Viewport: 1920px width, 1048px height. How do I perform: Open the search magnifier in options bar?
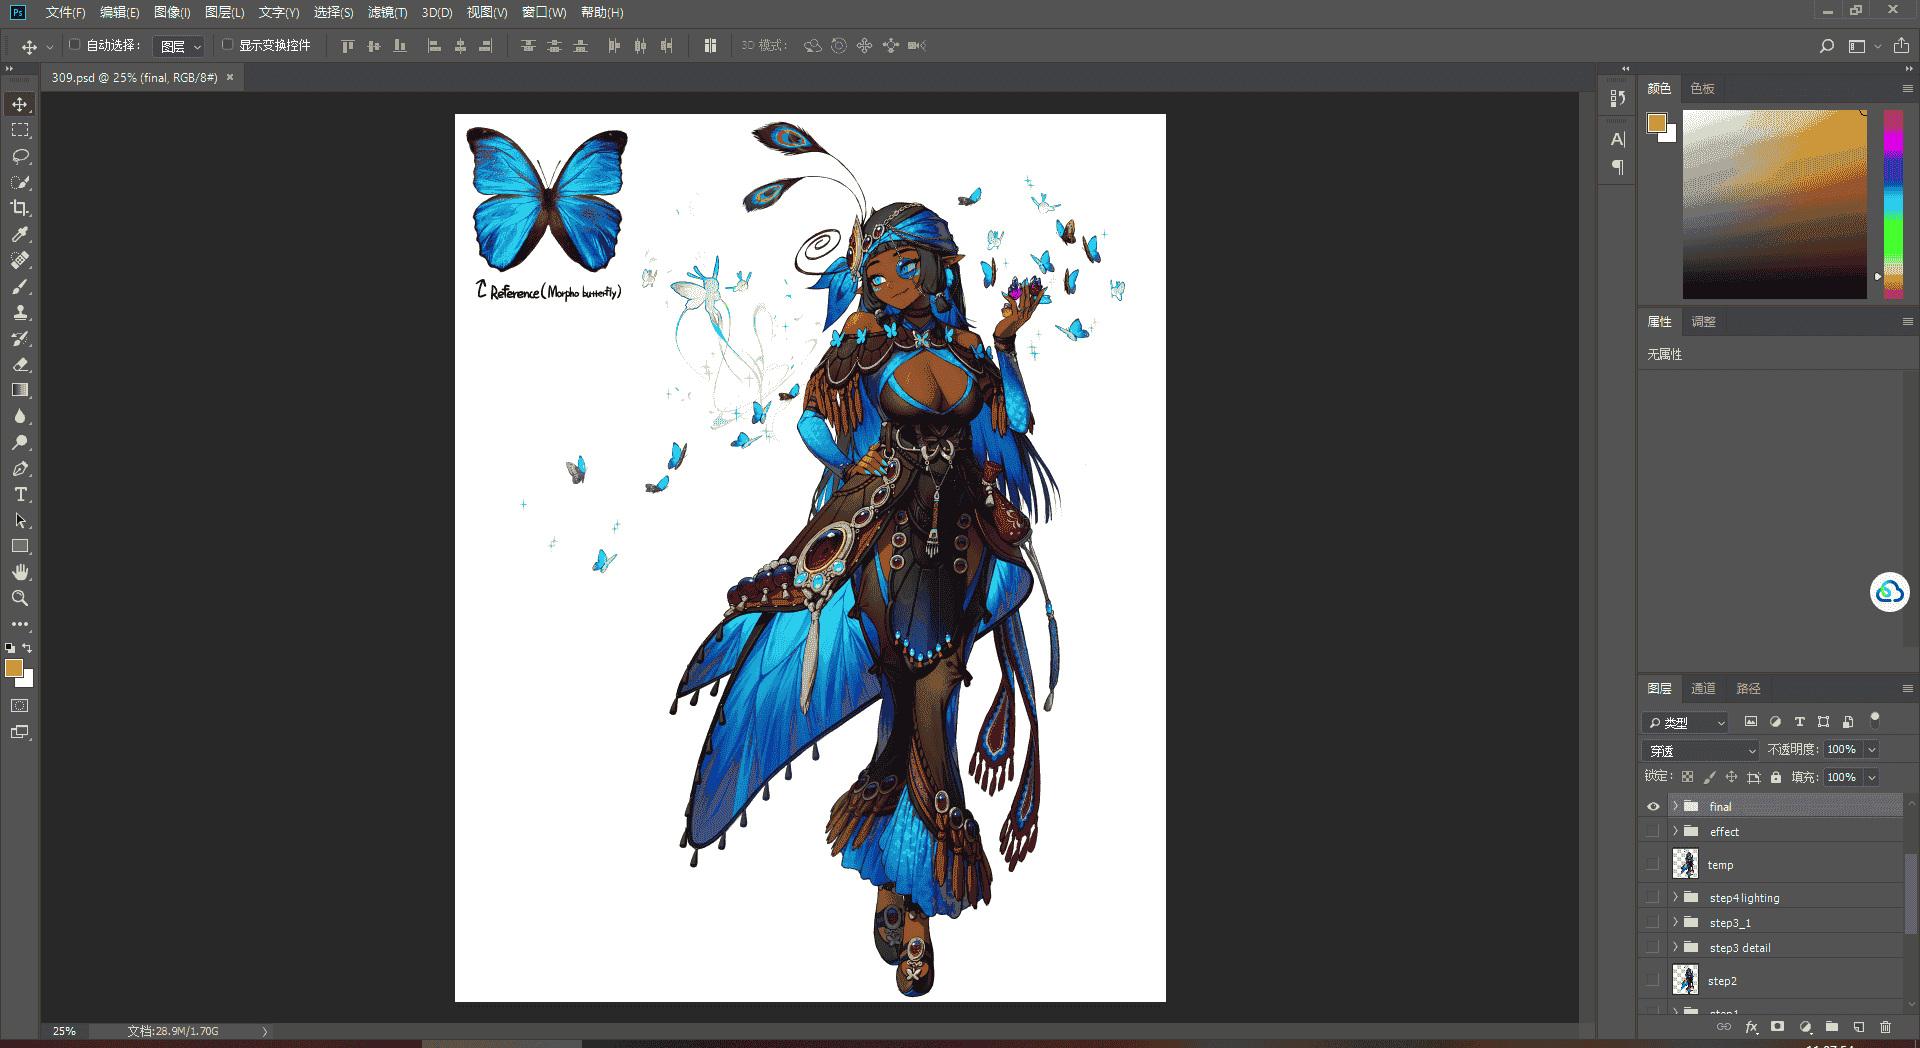pos(1827,46)
